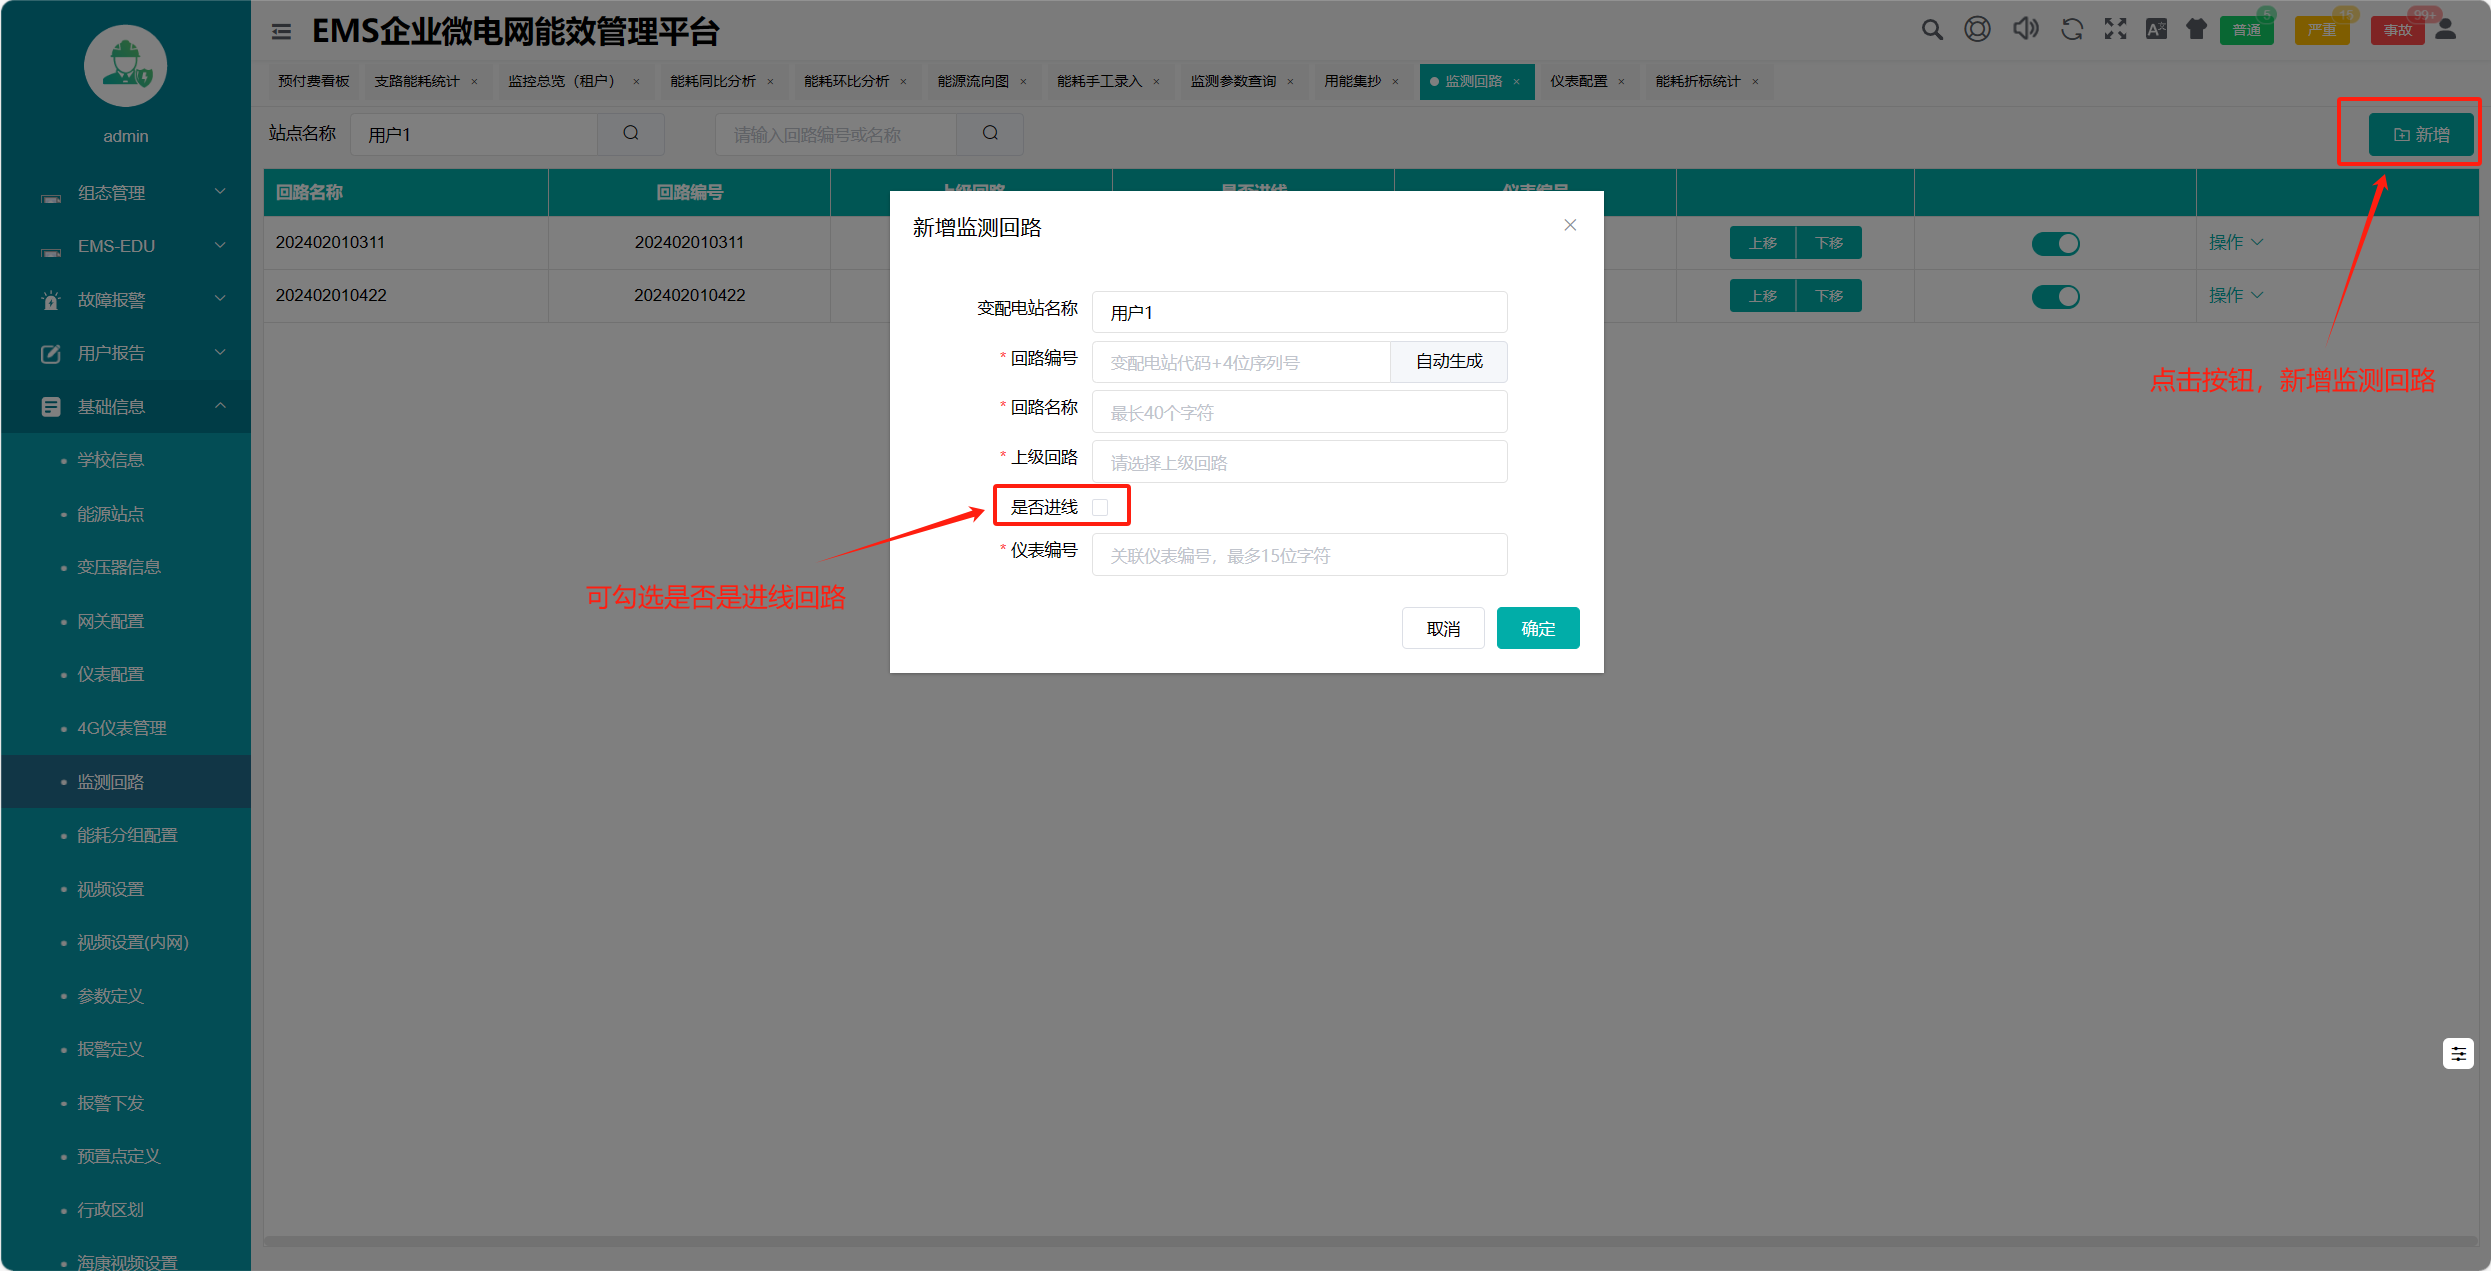2491x1271 pixels.
Task: Select 变压器信息 in the sidebar
Action: pyautogui.click(x=119, y=567)
